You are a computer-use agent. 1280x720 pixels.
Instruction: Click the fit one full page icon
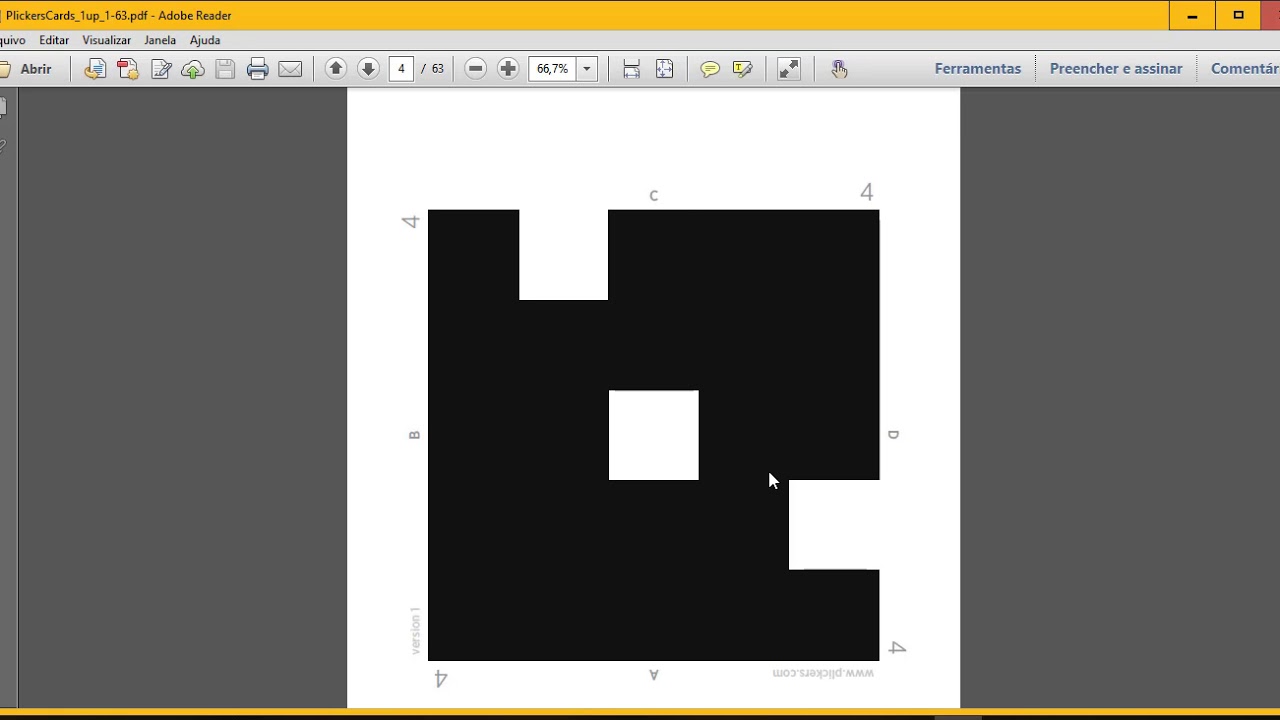(x=664, y=69)
